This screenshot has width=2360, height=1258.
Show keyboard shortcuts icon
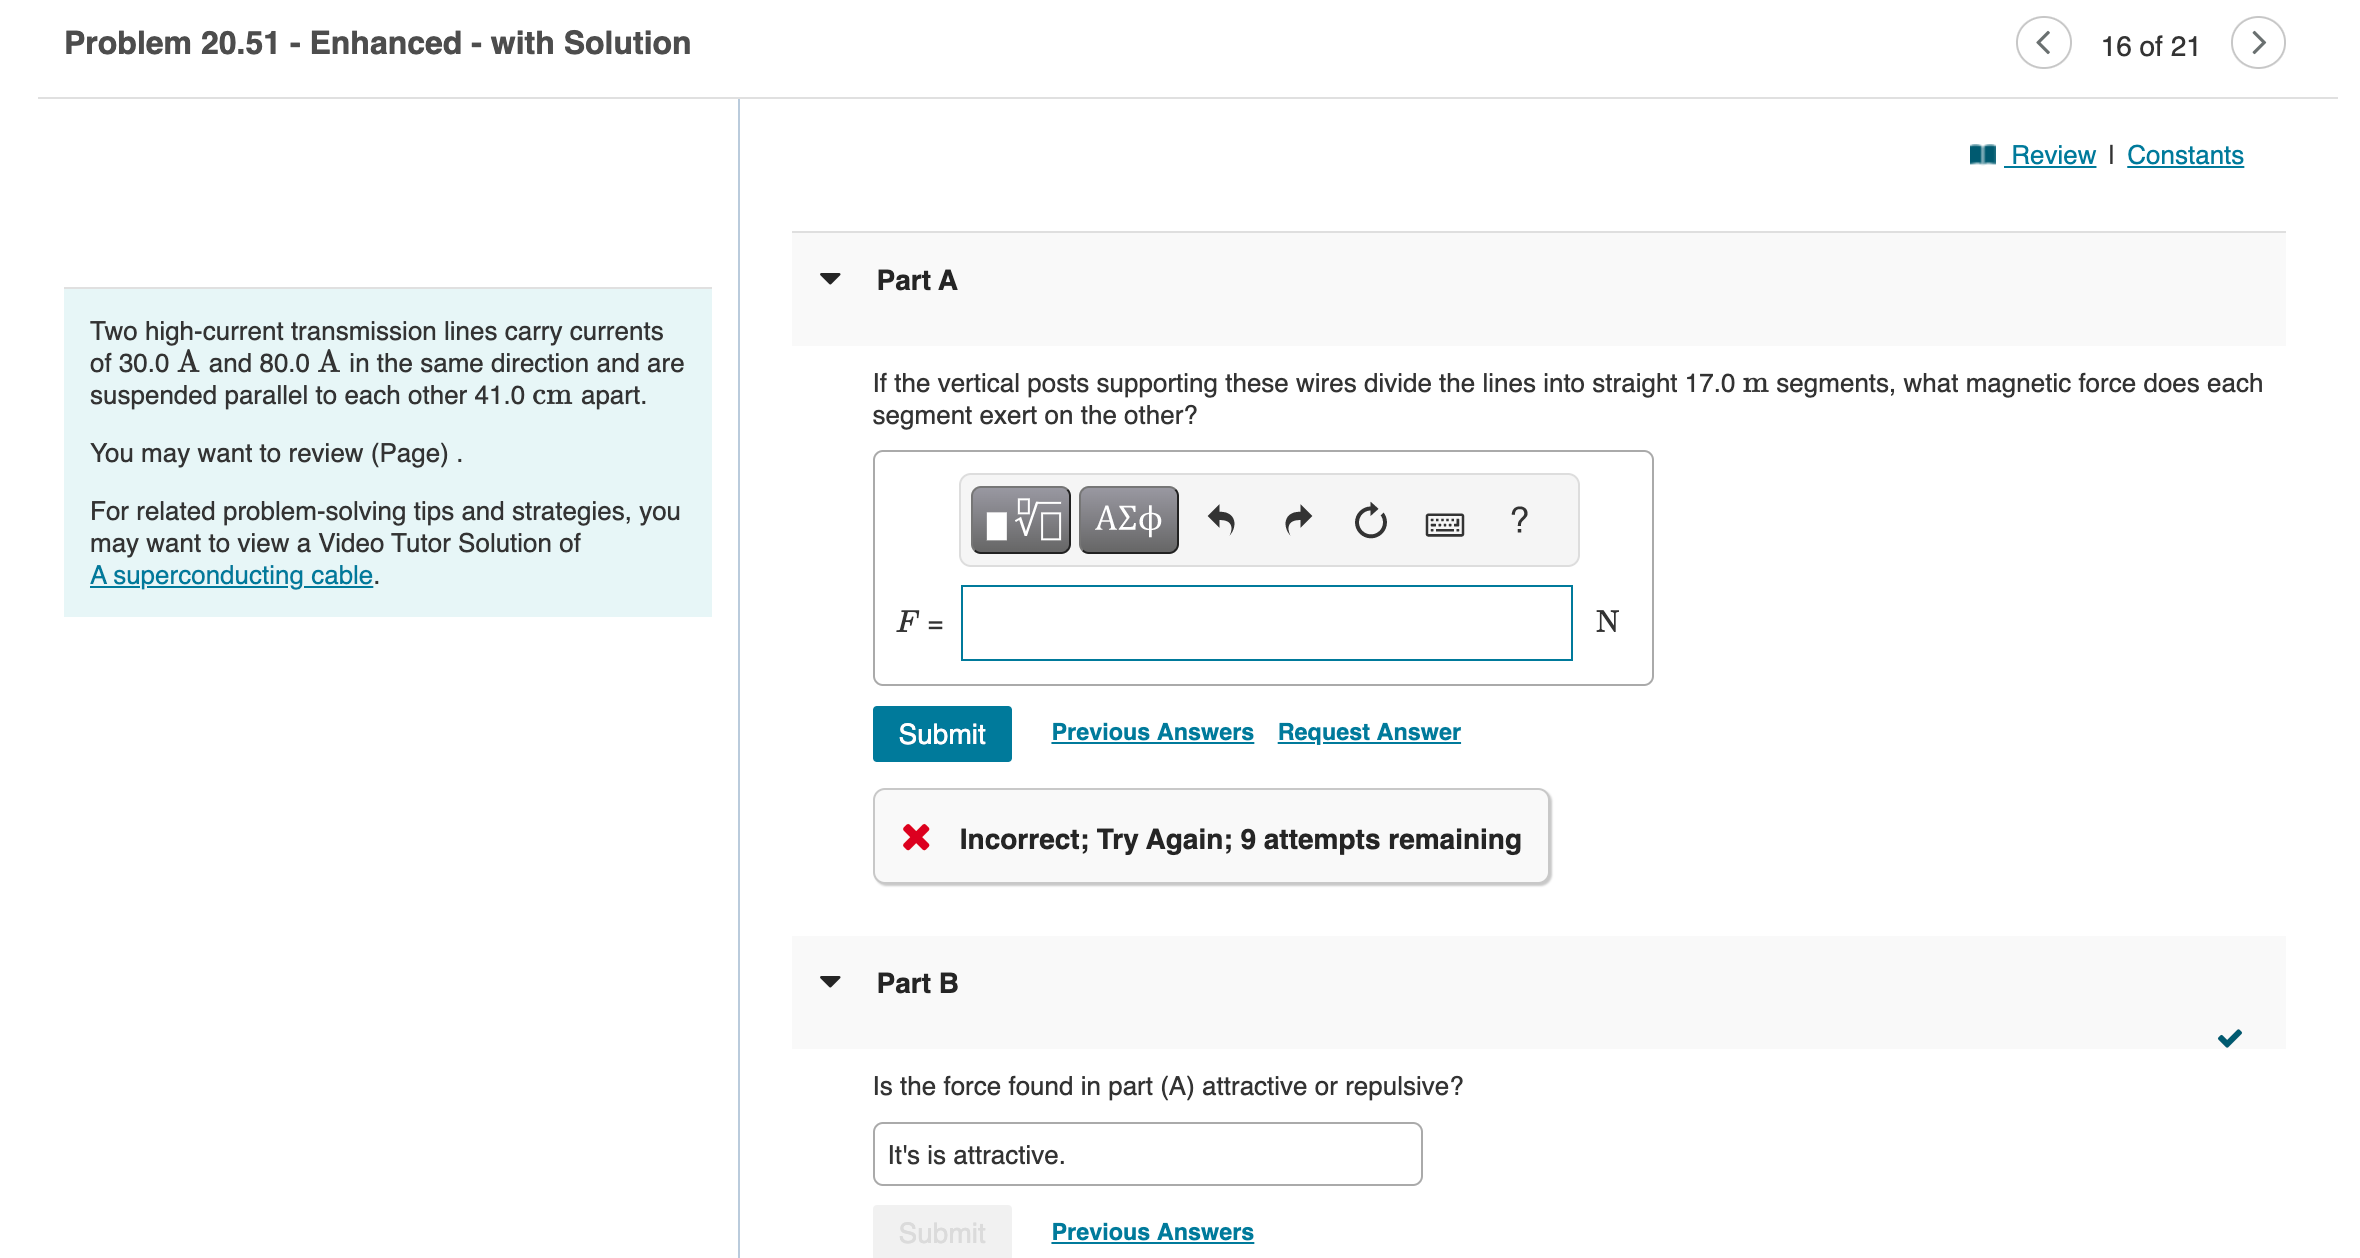point(1444,523)
